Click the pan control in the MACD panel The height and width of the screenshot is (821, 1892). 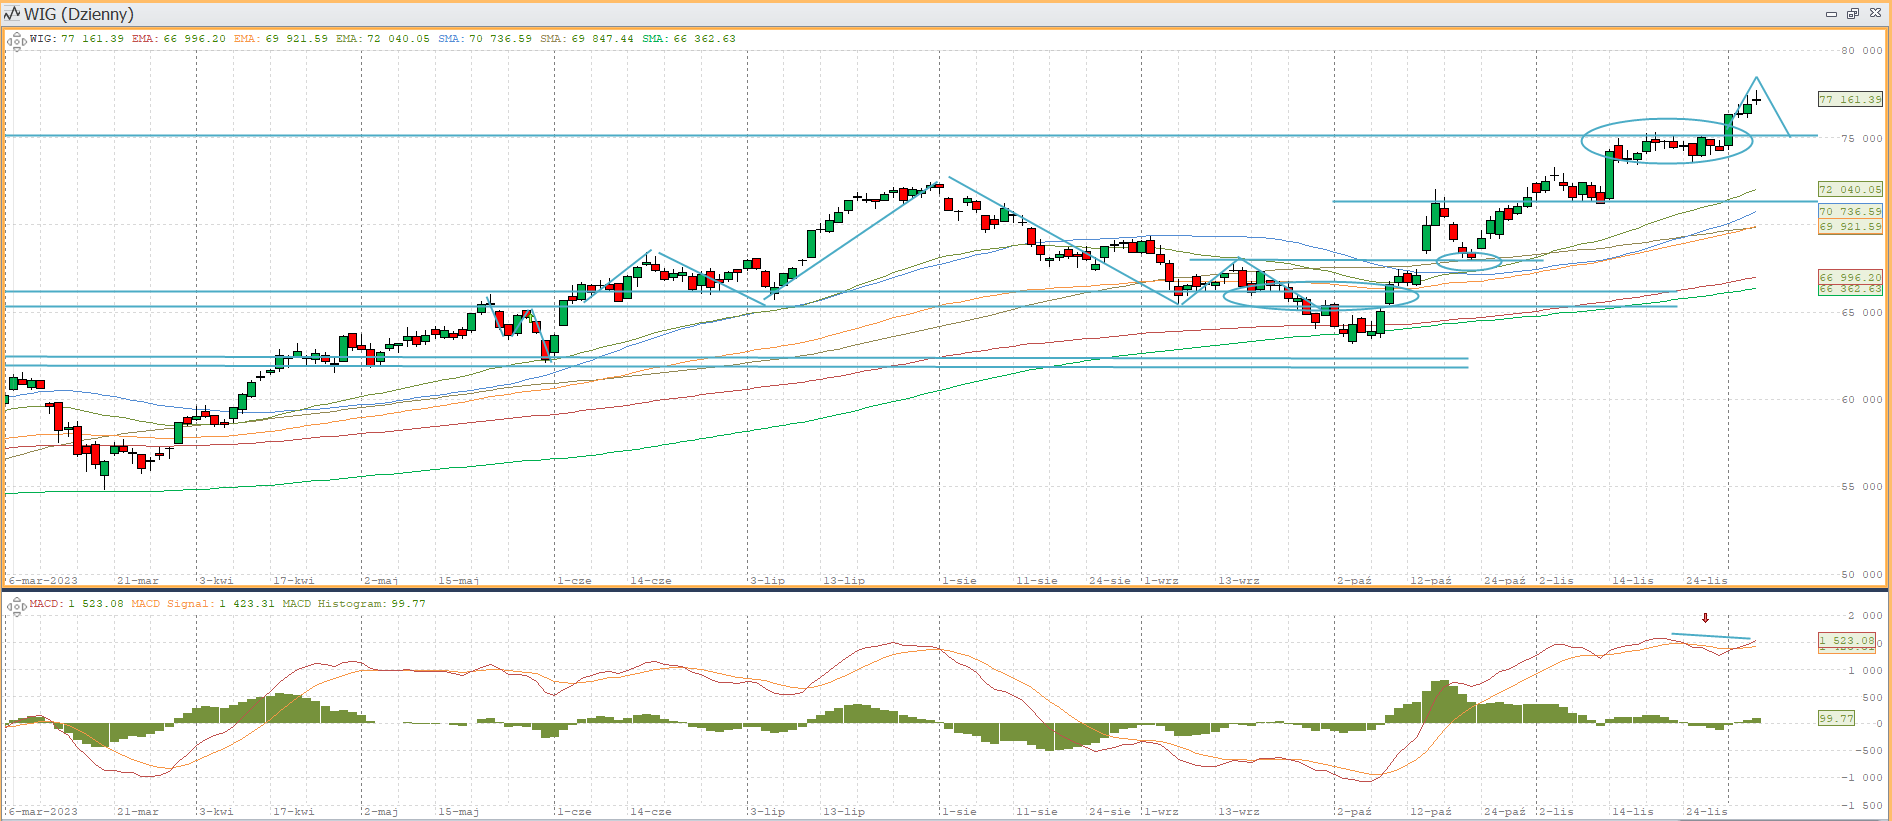click(x=17, y=606)
